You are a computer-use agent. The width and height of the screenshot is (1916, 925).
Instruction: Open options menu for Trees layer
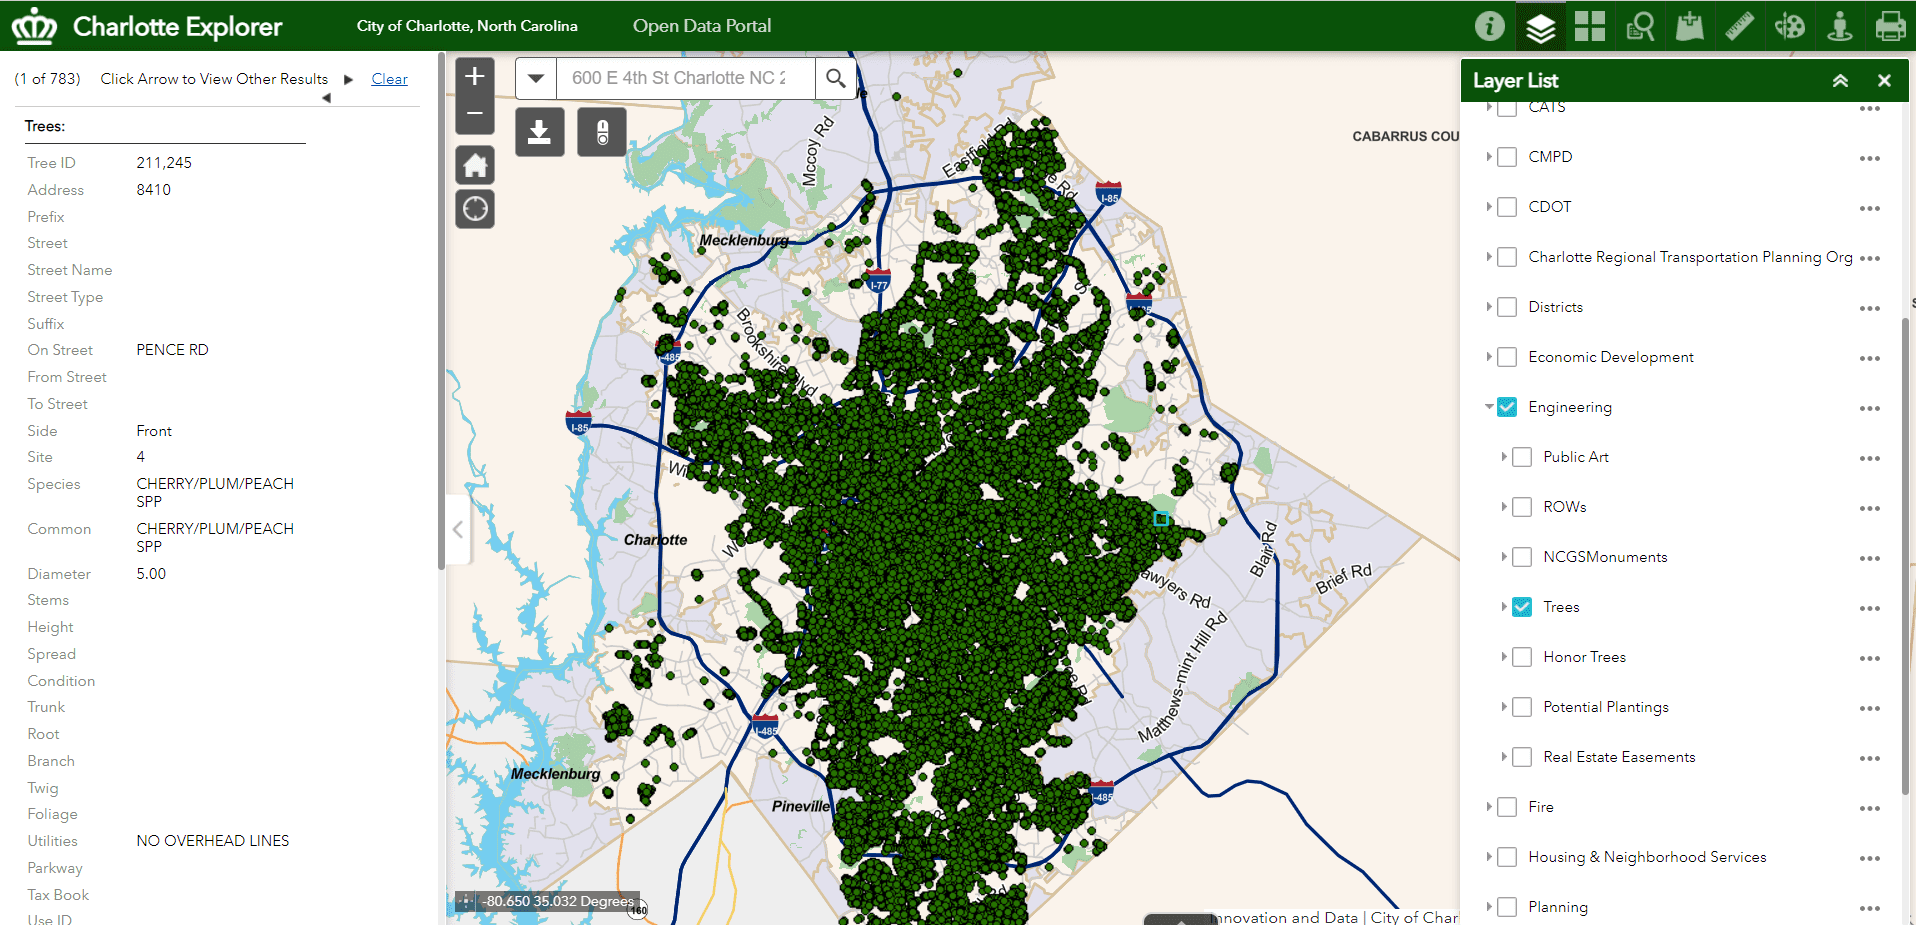(x=1870, y=608)
